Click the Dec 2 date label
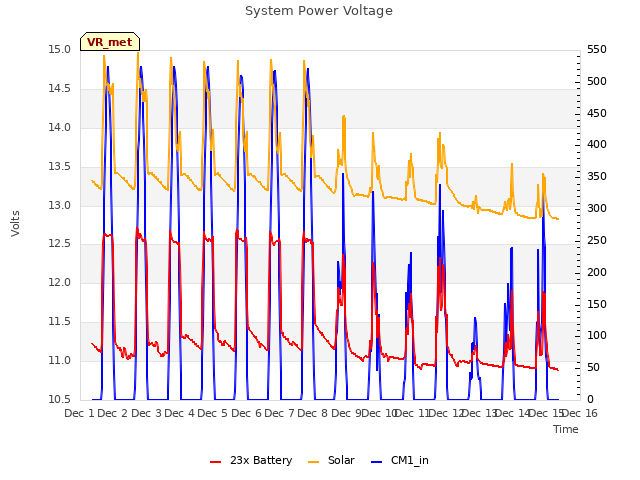The image size is (640, 480). 113,413
